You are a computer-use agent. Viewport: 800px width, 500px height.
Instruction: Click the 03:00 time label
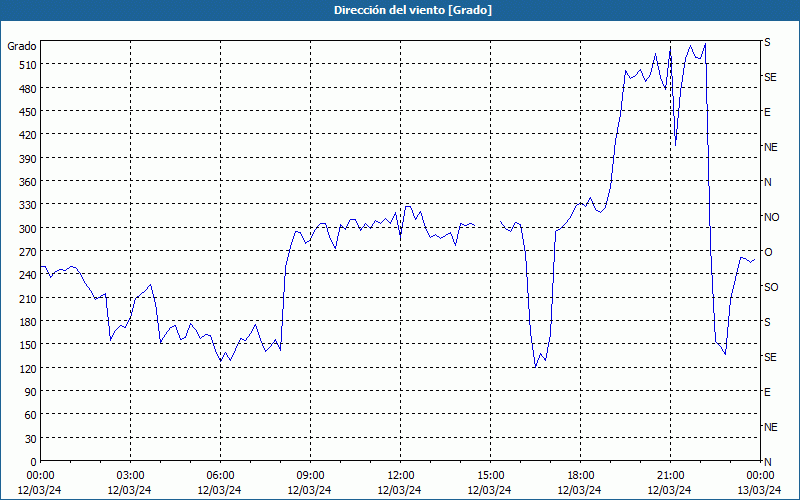click(130, 476)
